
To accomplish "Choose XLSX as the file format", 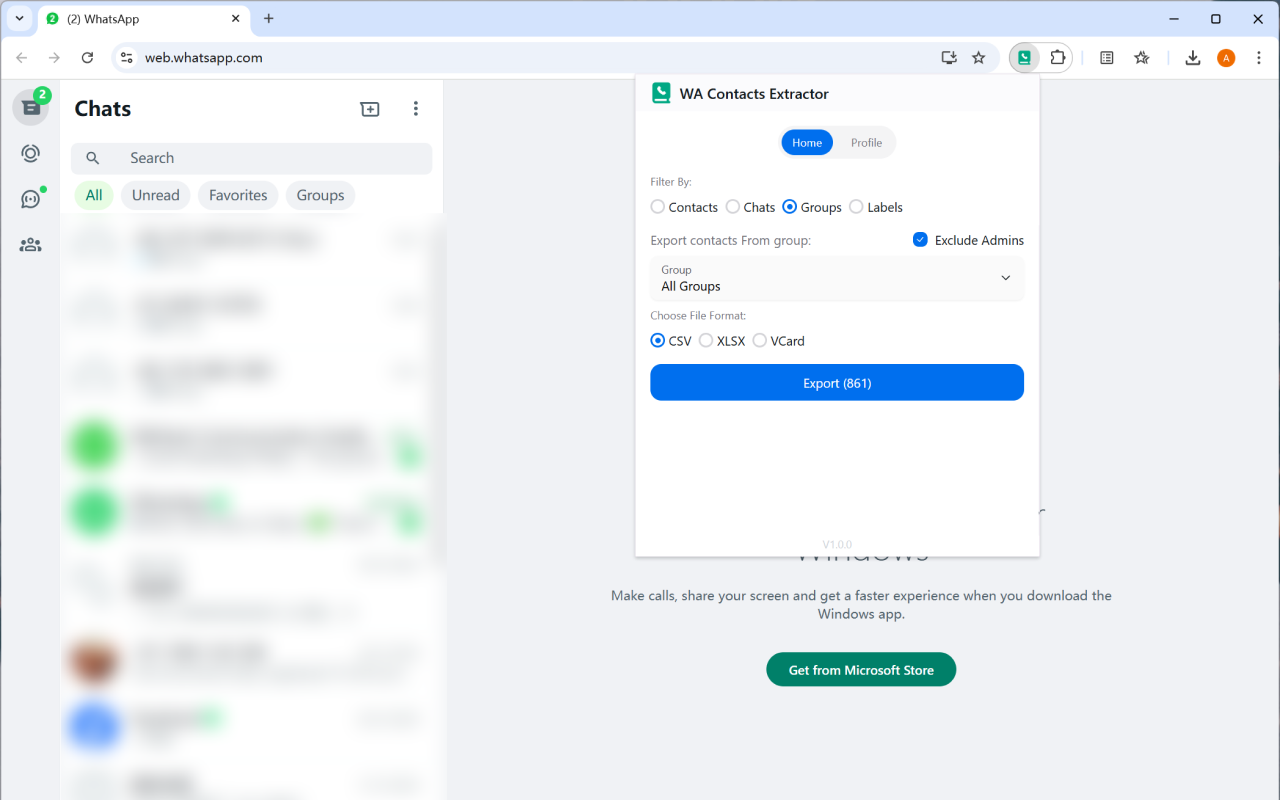I will (x=705, y=340).
